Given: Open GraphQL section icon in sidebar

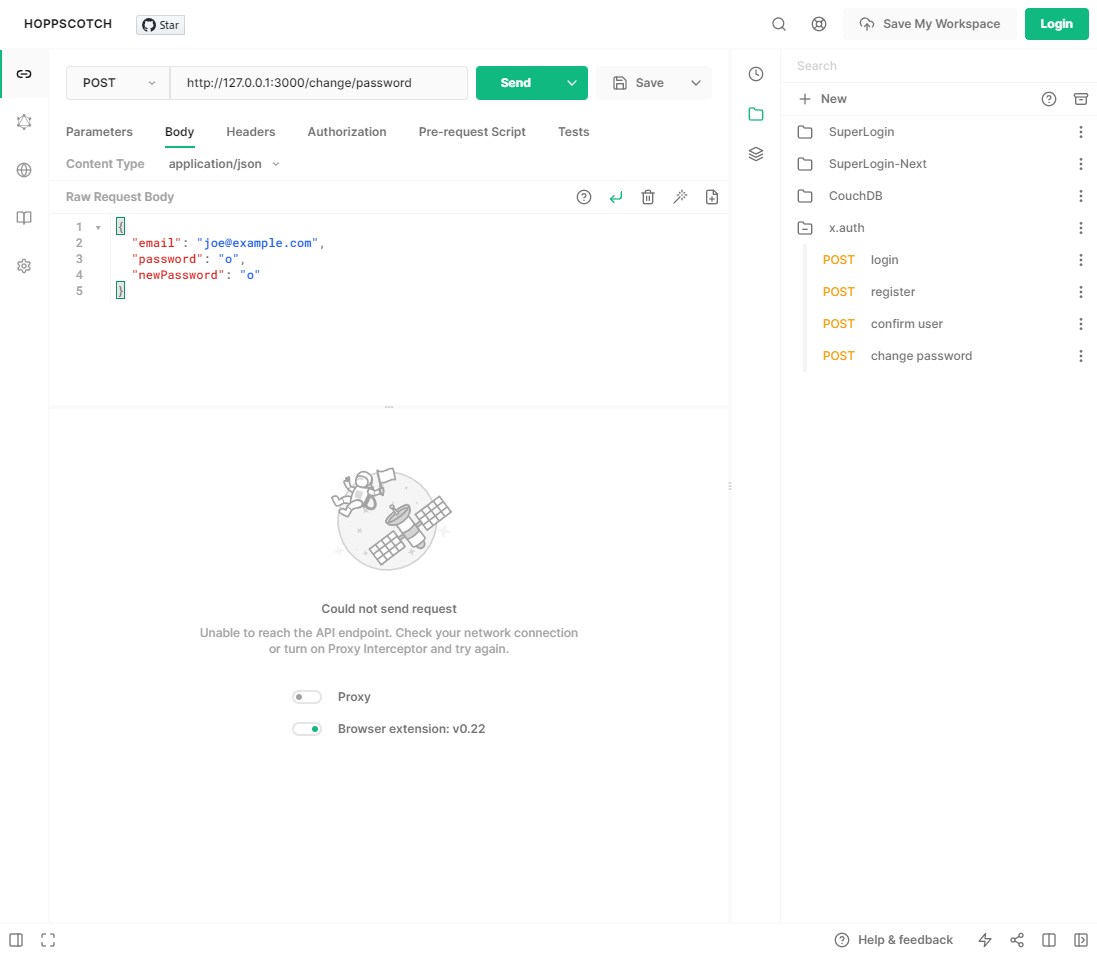Looking at the screenshot, I should pos(24,122).
